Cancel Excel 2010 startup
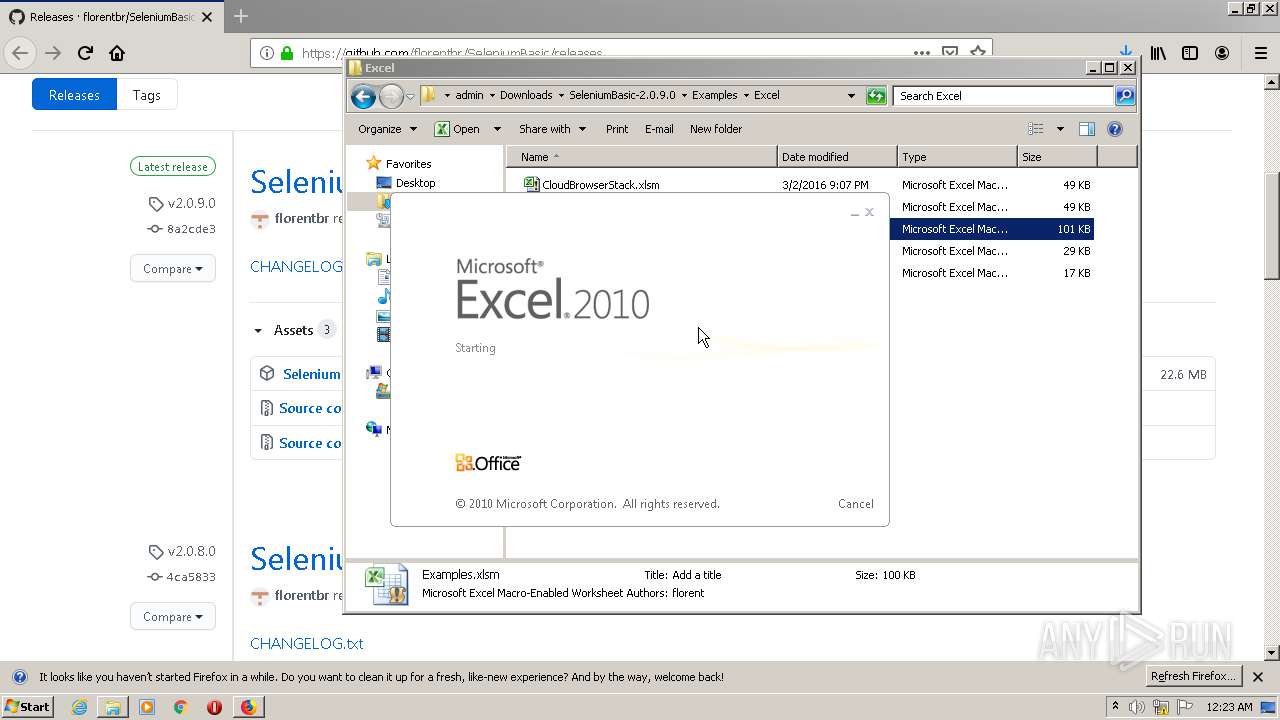Image resolution: width=1280 pixels, height=720 pixels. click(856, 504)
